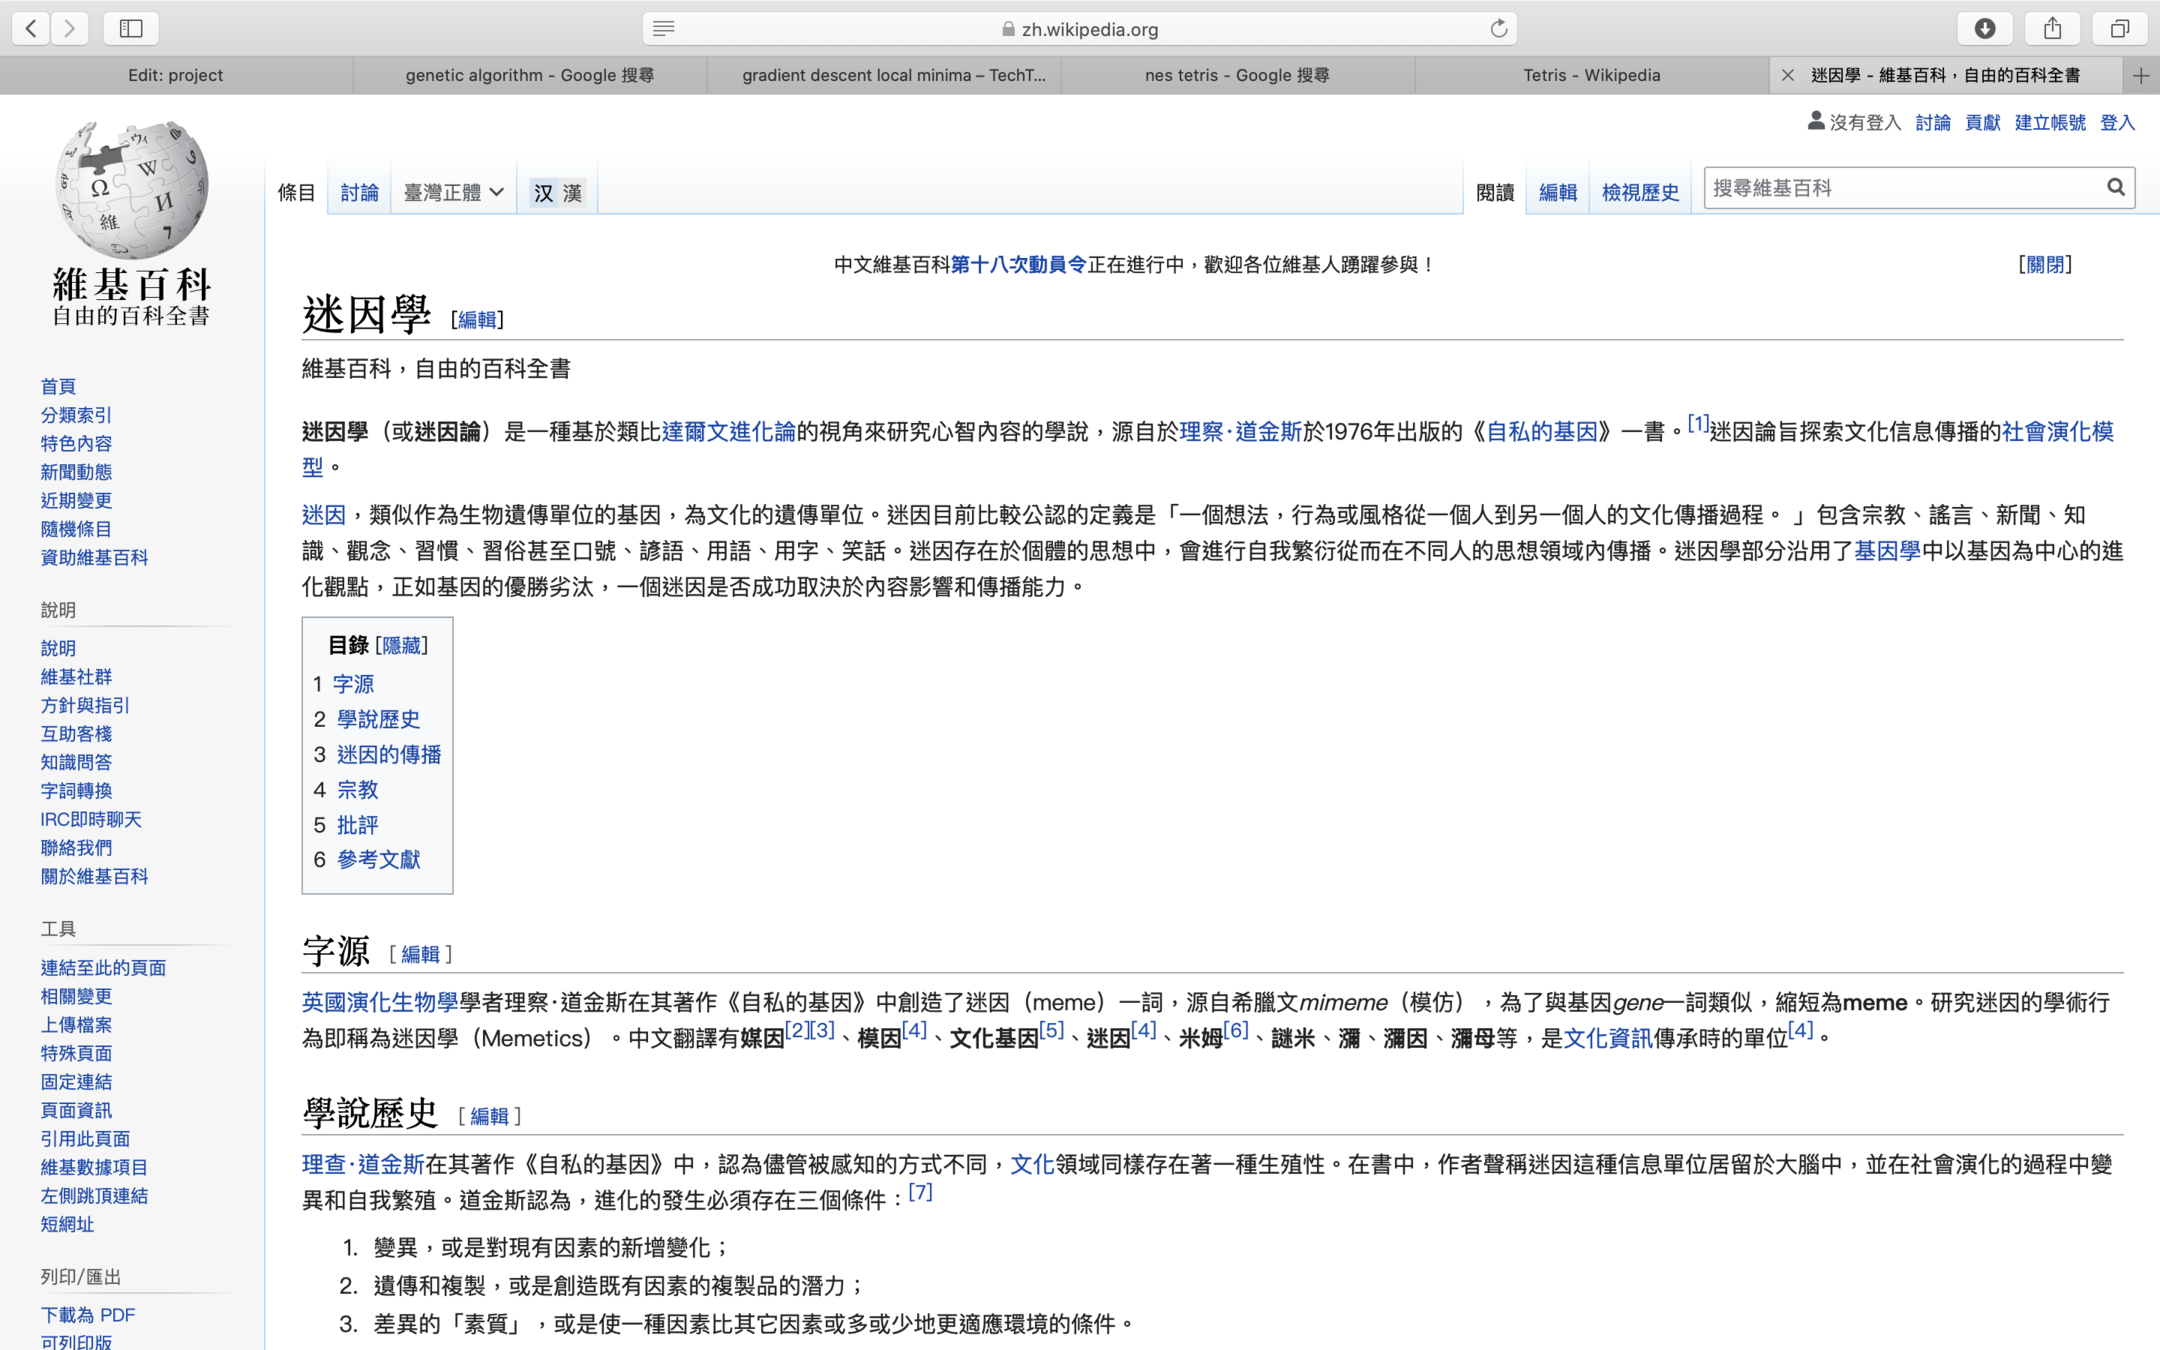Click the Wikipedia search magnifier icon

2115,187
